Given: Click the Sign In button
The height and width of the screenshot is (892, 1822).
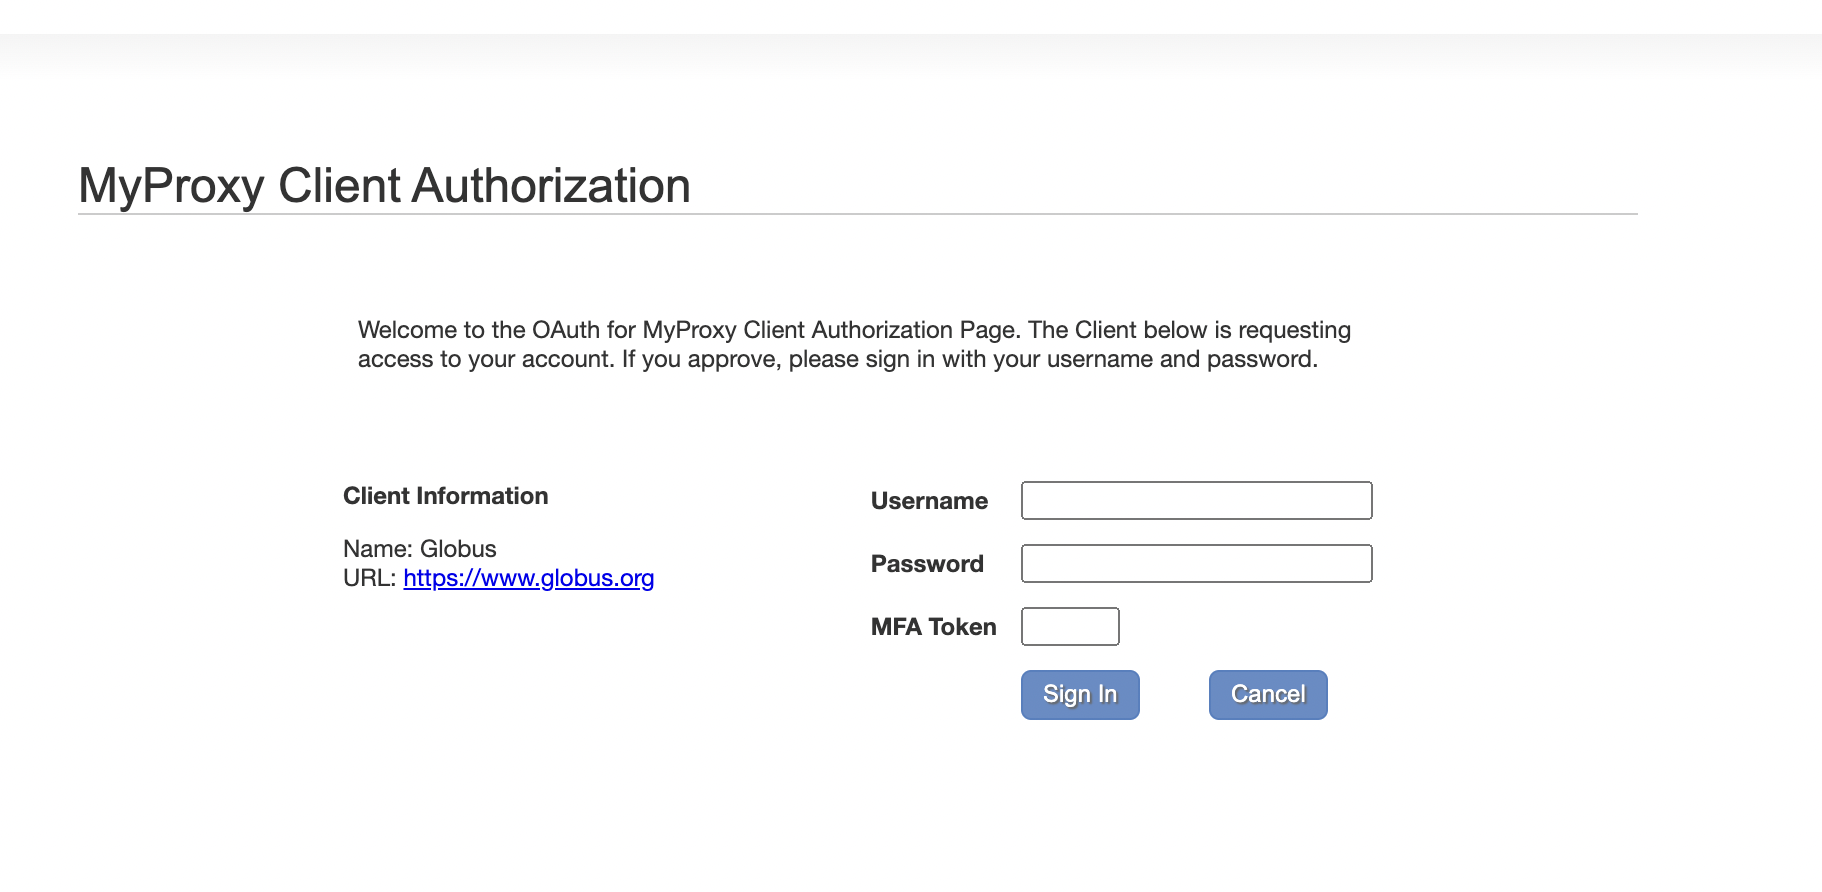Looking at the screenshot, I should [x=1080, y=694].
